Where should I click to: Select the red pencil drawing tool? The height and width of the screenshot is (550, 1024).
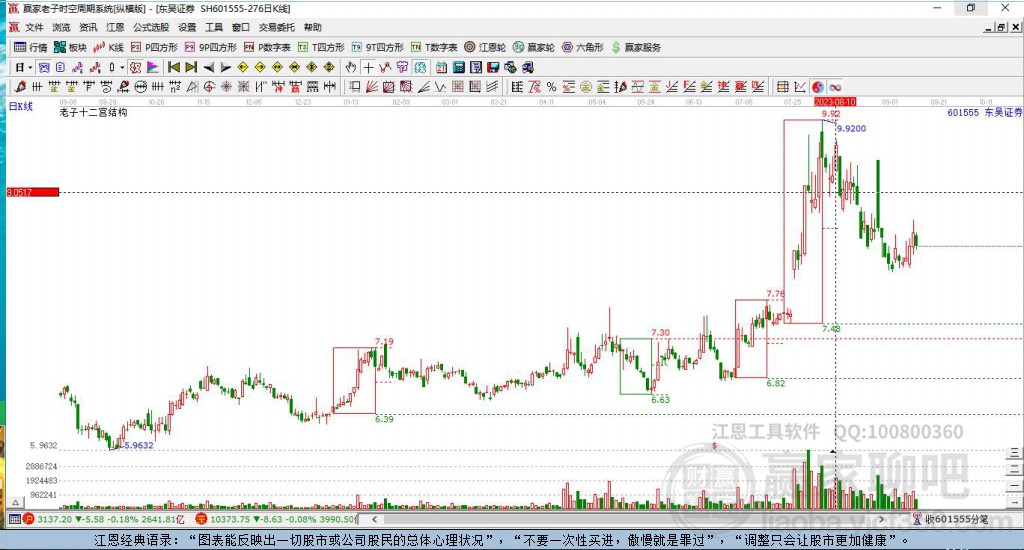(x=20, y=87)
